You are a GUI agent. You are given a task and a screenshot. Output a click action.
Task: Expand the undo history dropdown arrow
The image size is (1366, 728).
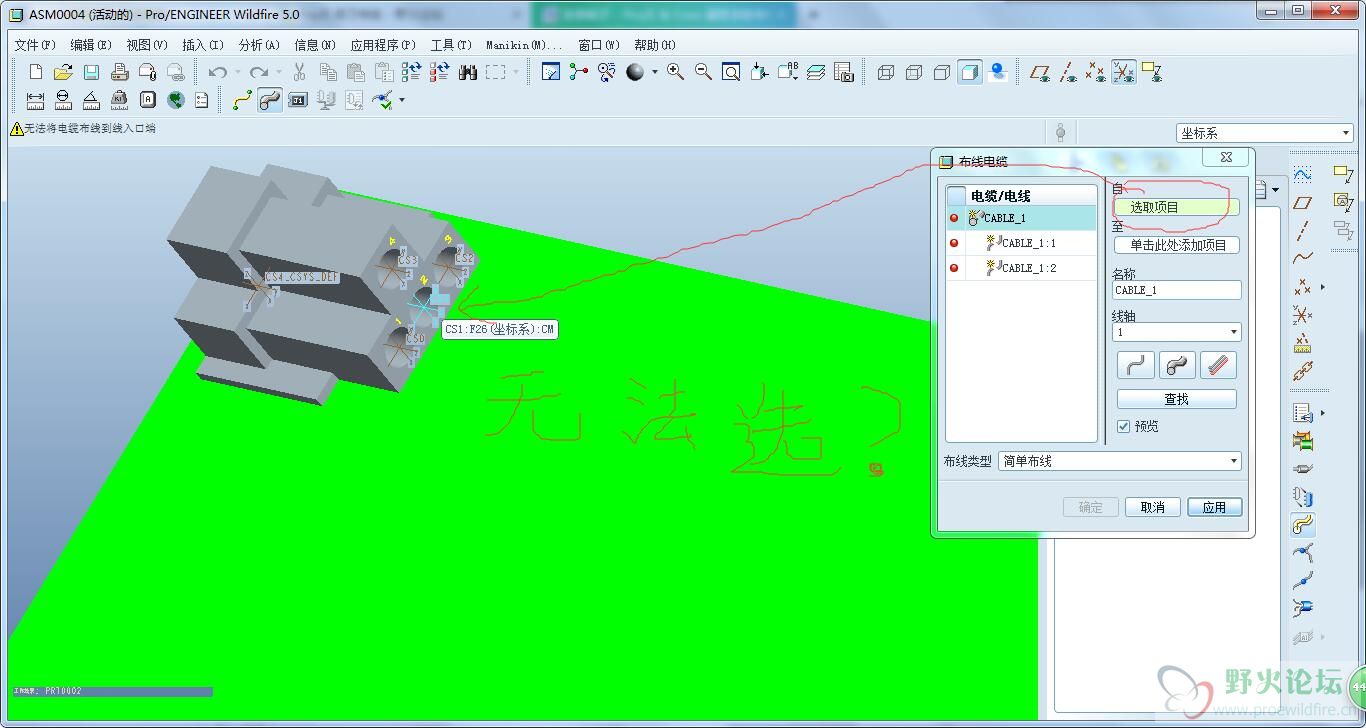pos(237,72)
